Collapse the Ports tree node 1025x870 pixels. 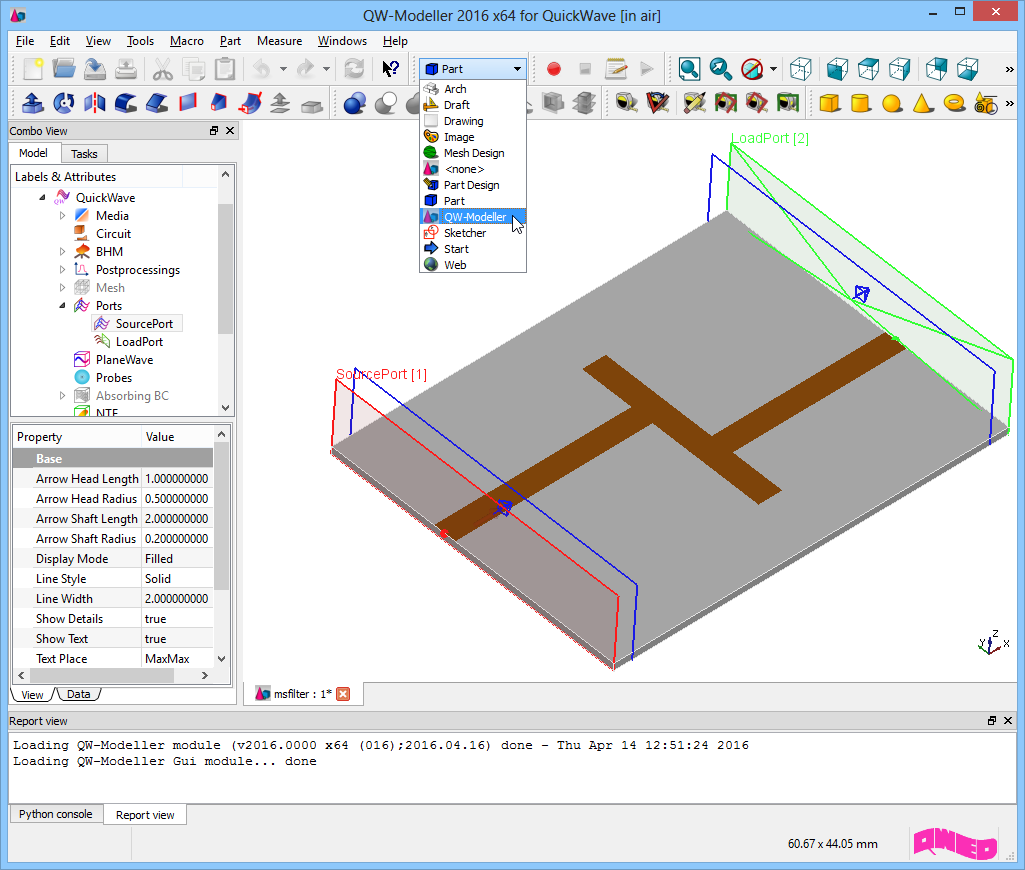(x=62, y=306)
